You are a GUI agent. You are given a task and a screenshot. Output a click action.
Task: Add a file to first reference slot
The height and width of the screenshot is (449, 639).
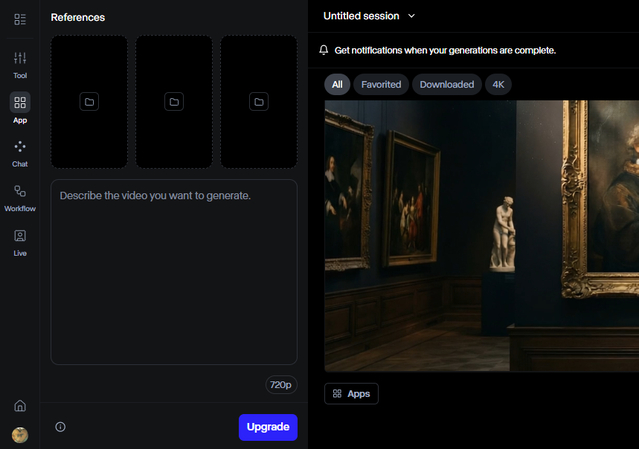click(x=89, y=102)
